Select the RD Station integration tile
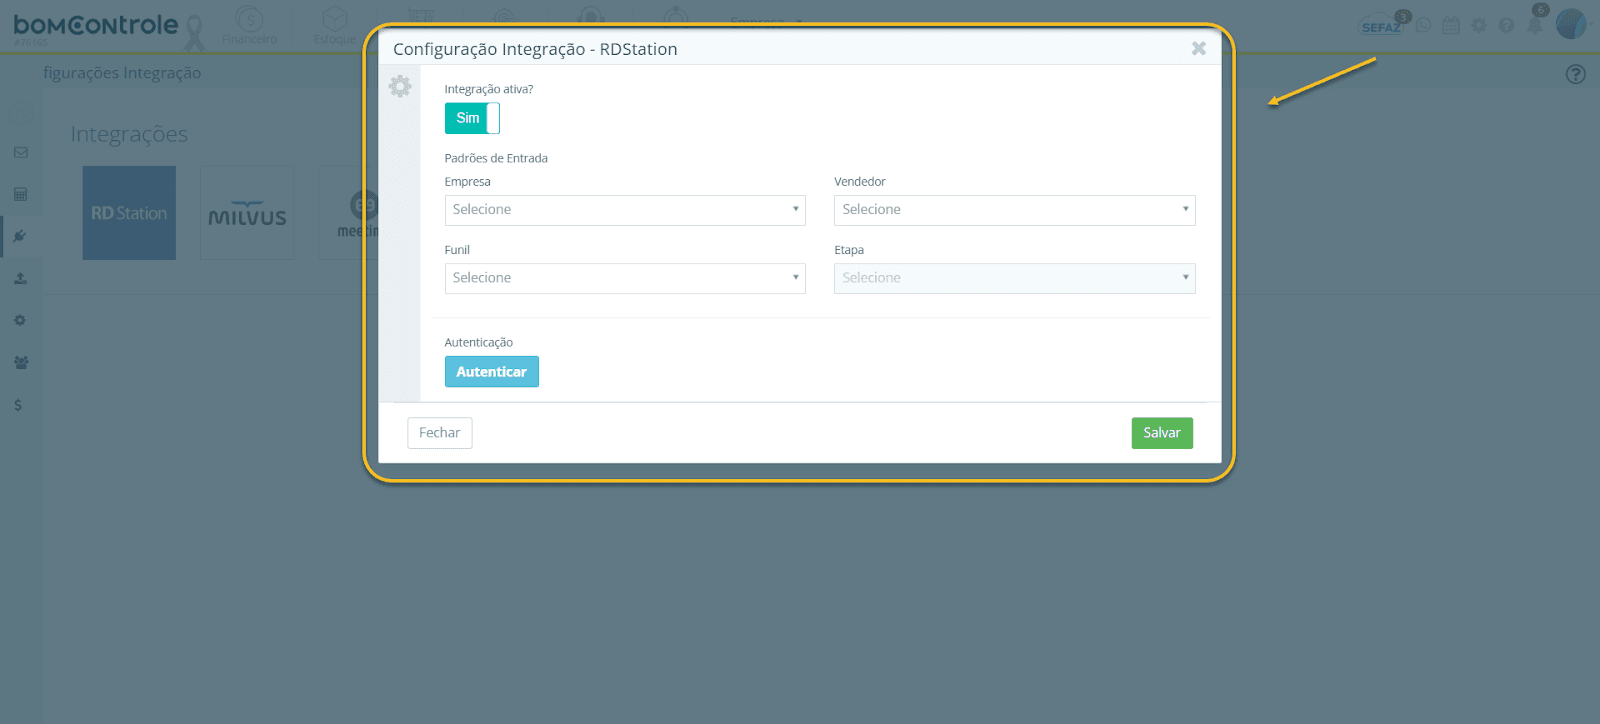This screenshot has width=1600, height=724. (x=129, y=213)
